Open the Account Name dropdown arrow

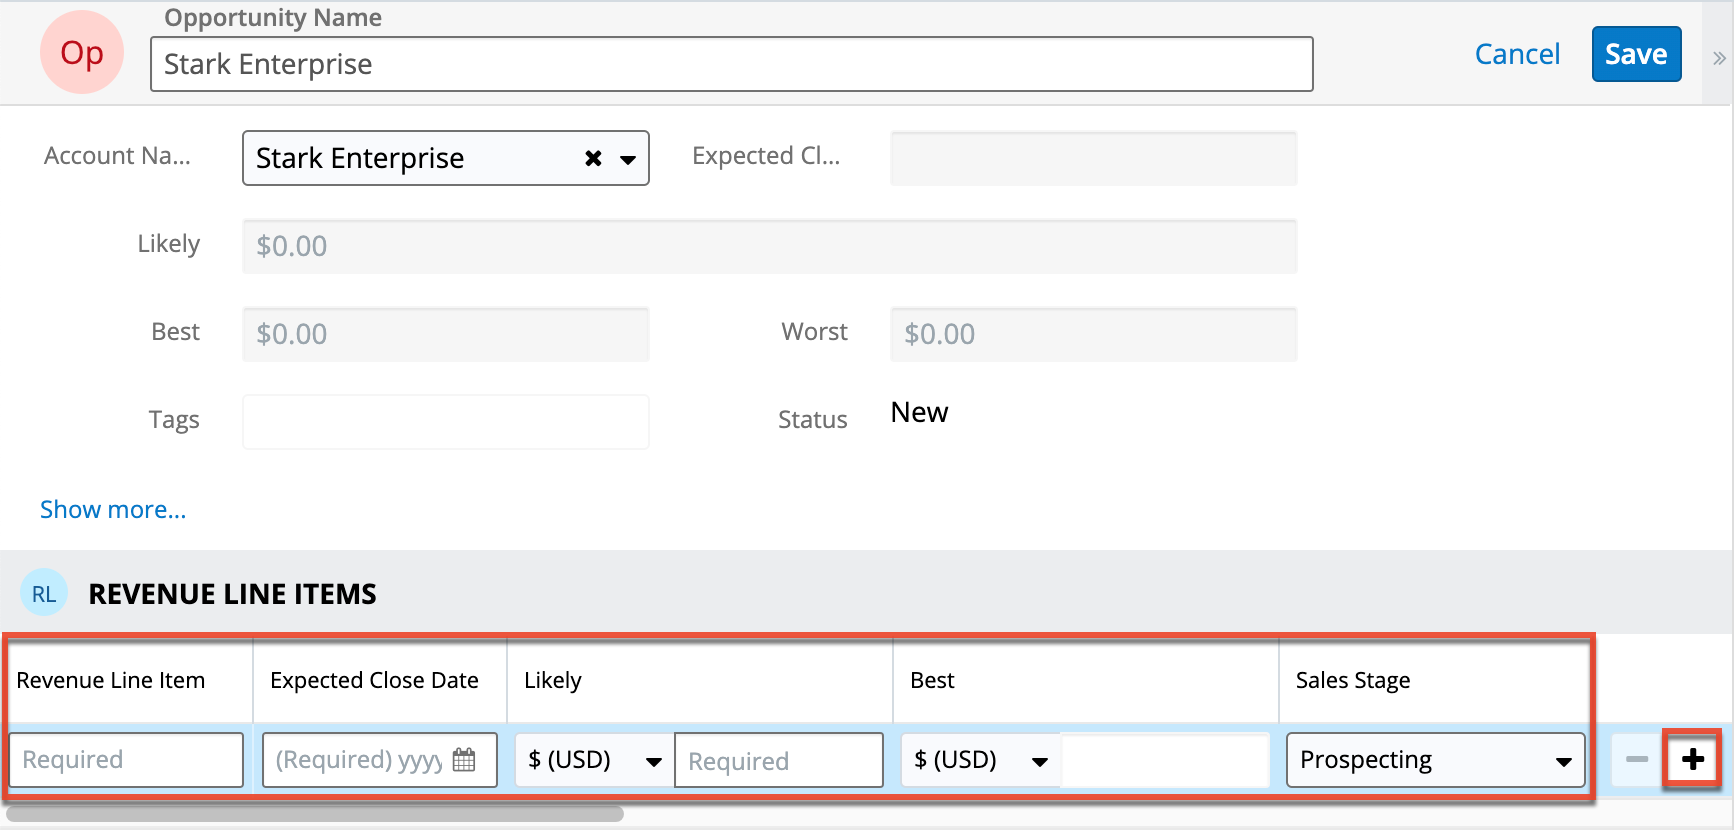(628, 159)
